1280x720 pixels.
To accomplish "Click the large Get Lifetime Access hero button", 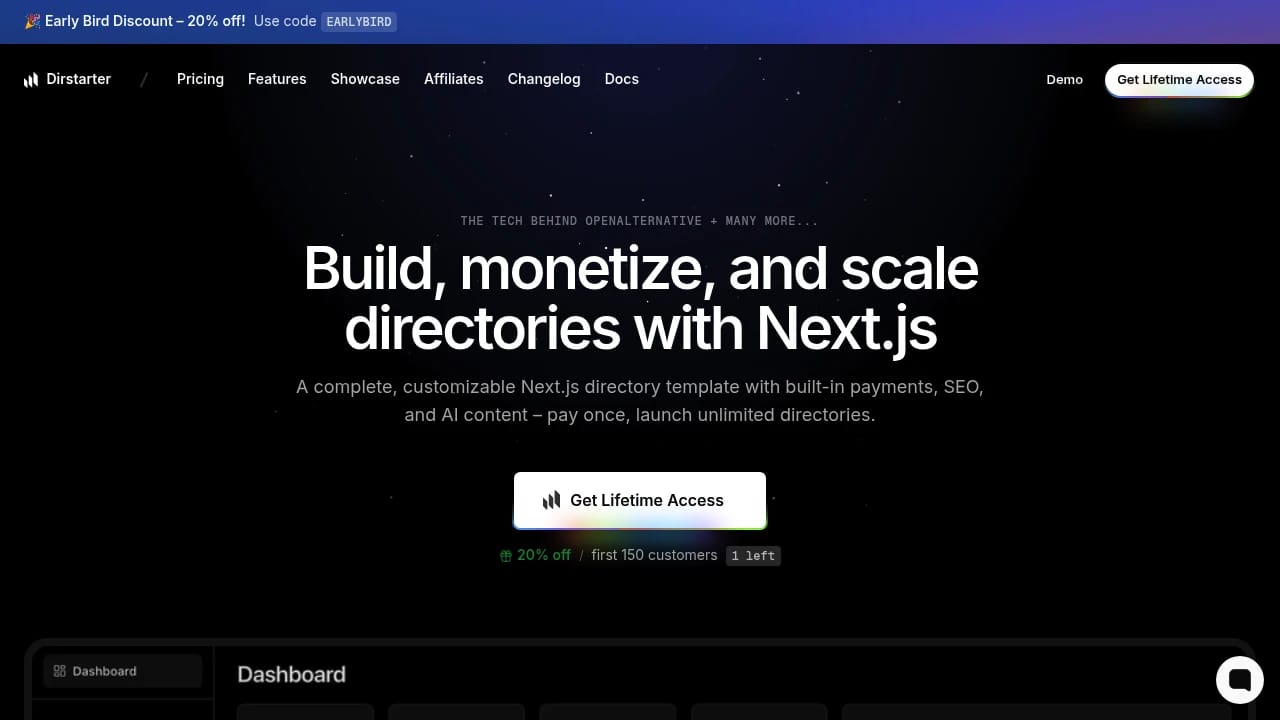I will 640,500.
